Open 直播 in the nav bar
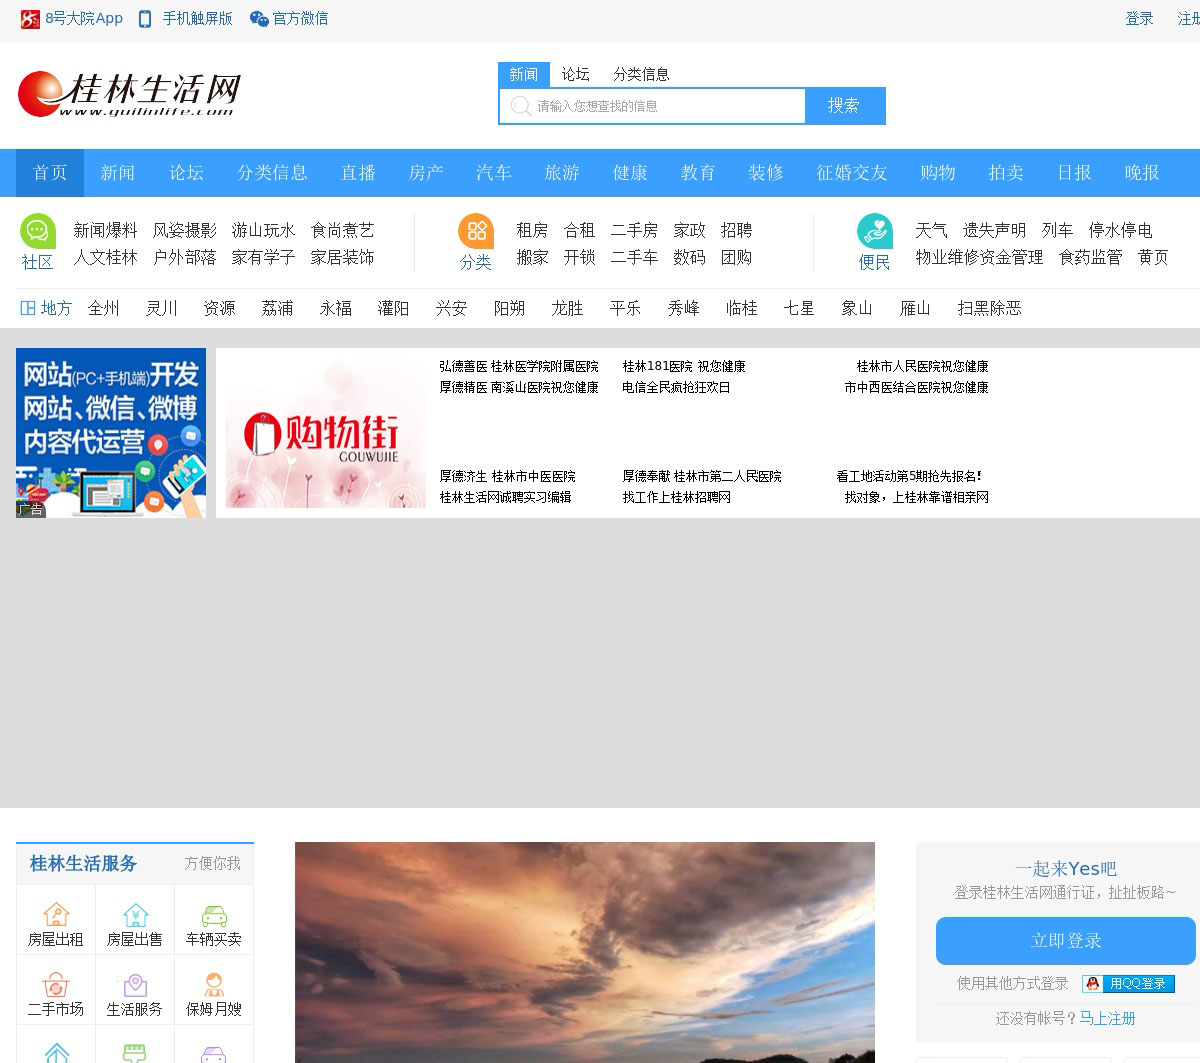1200x1063 pixels. click(x=358, y=173)
